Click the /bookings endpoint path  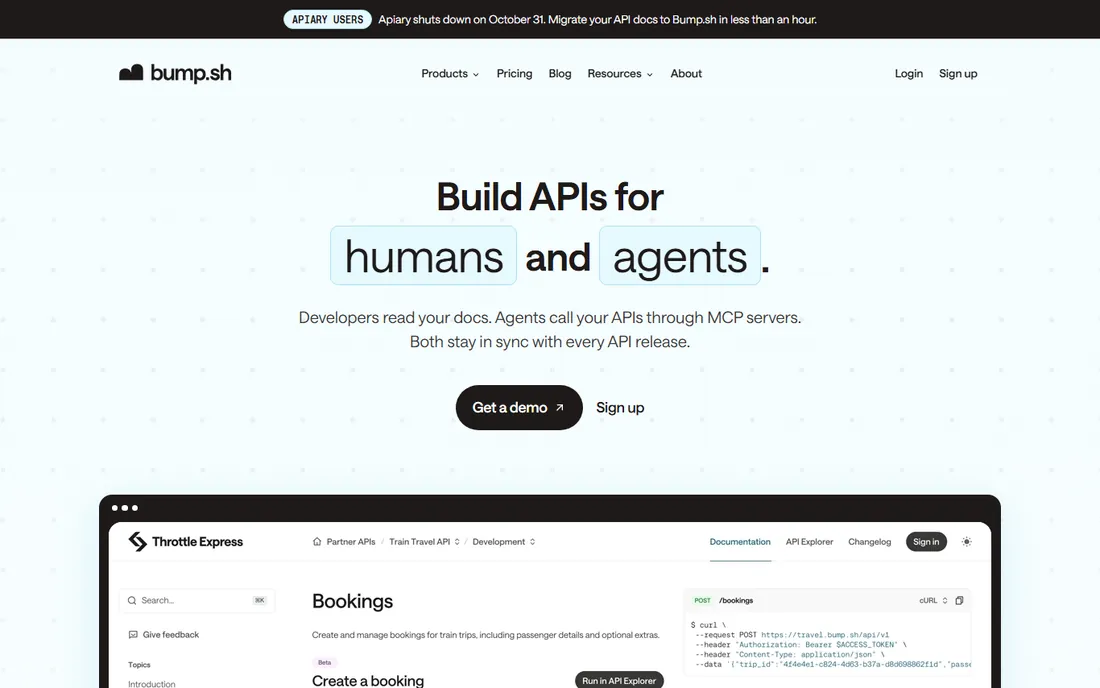736,600
